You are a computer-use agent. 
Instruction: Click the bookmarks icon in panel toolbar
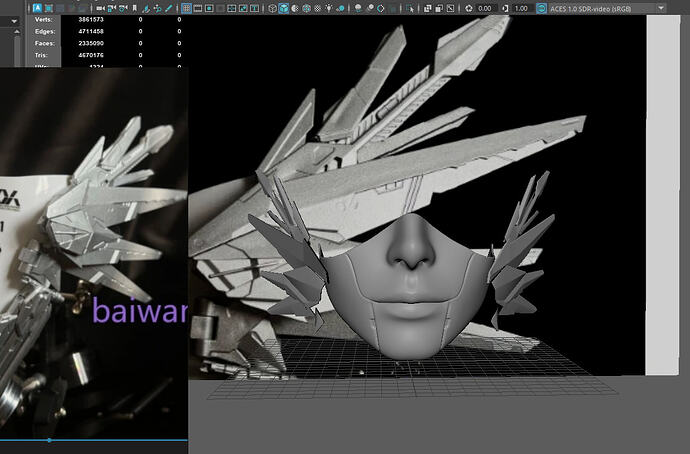tap(134, 8)
